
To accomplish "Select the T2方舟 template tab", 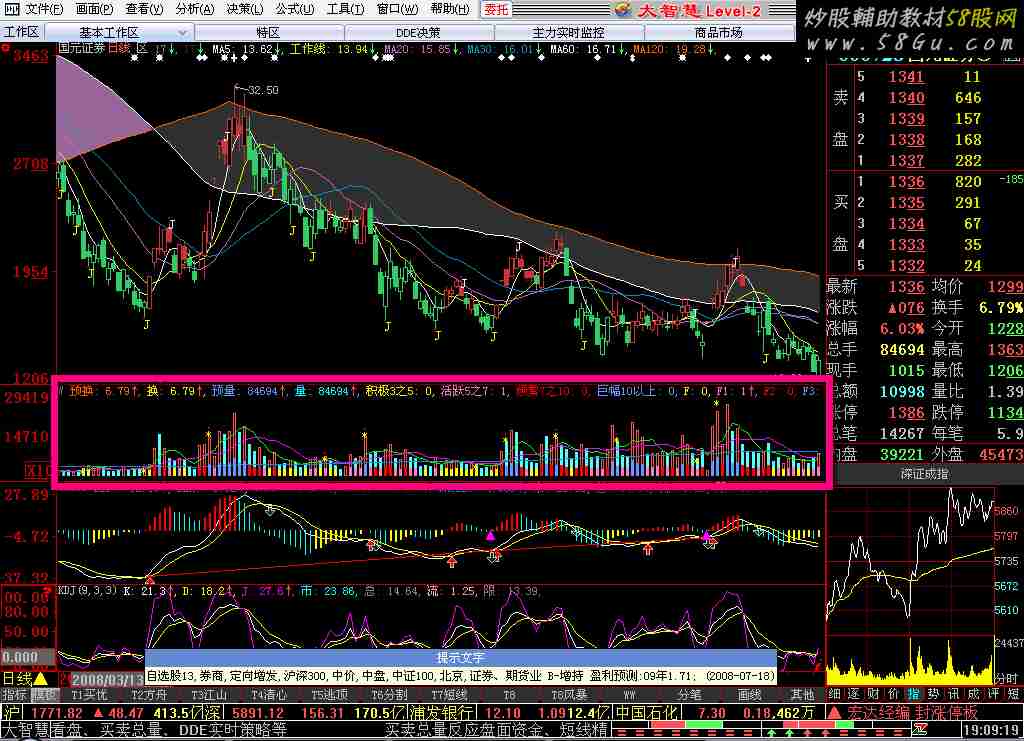I will click(x=149, y=695).
